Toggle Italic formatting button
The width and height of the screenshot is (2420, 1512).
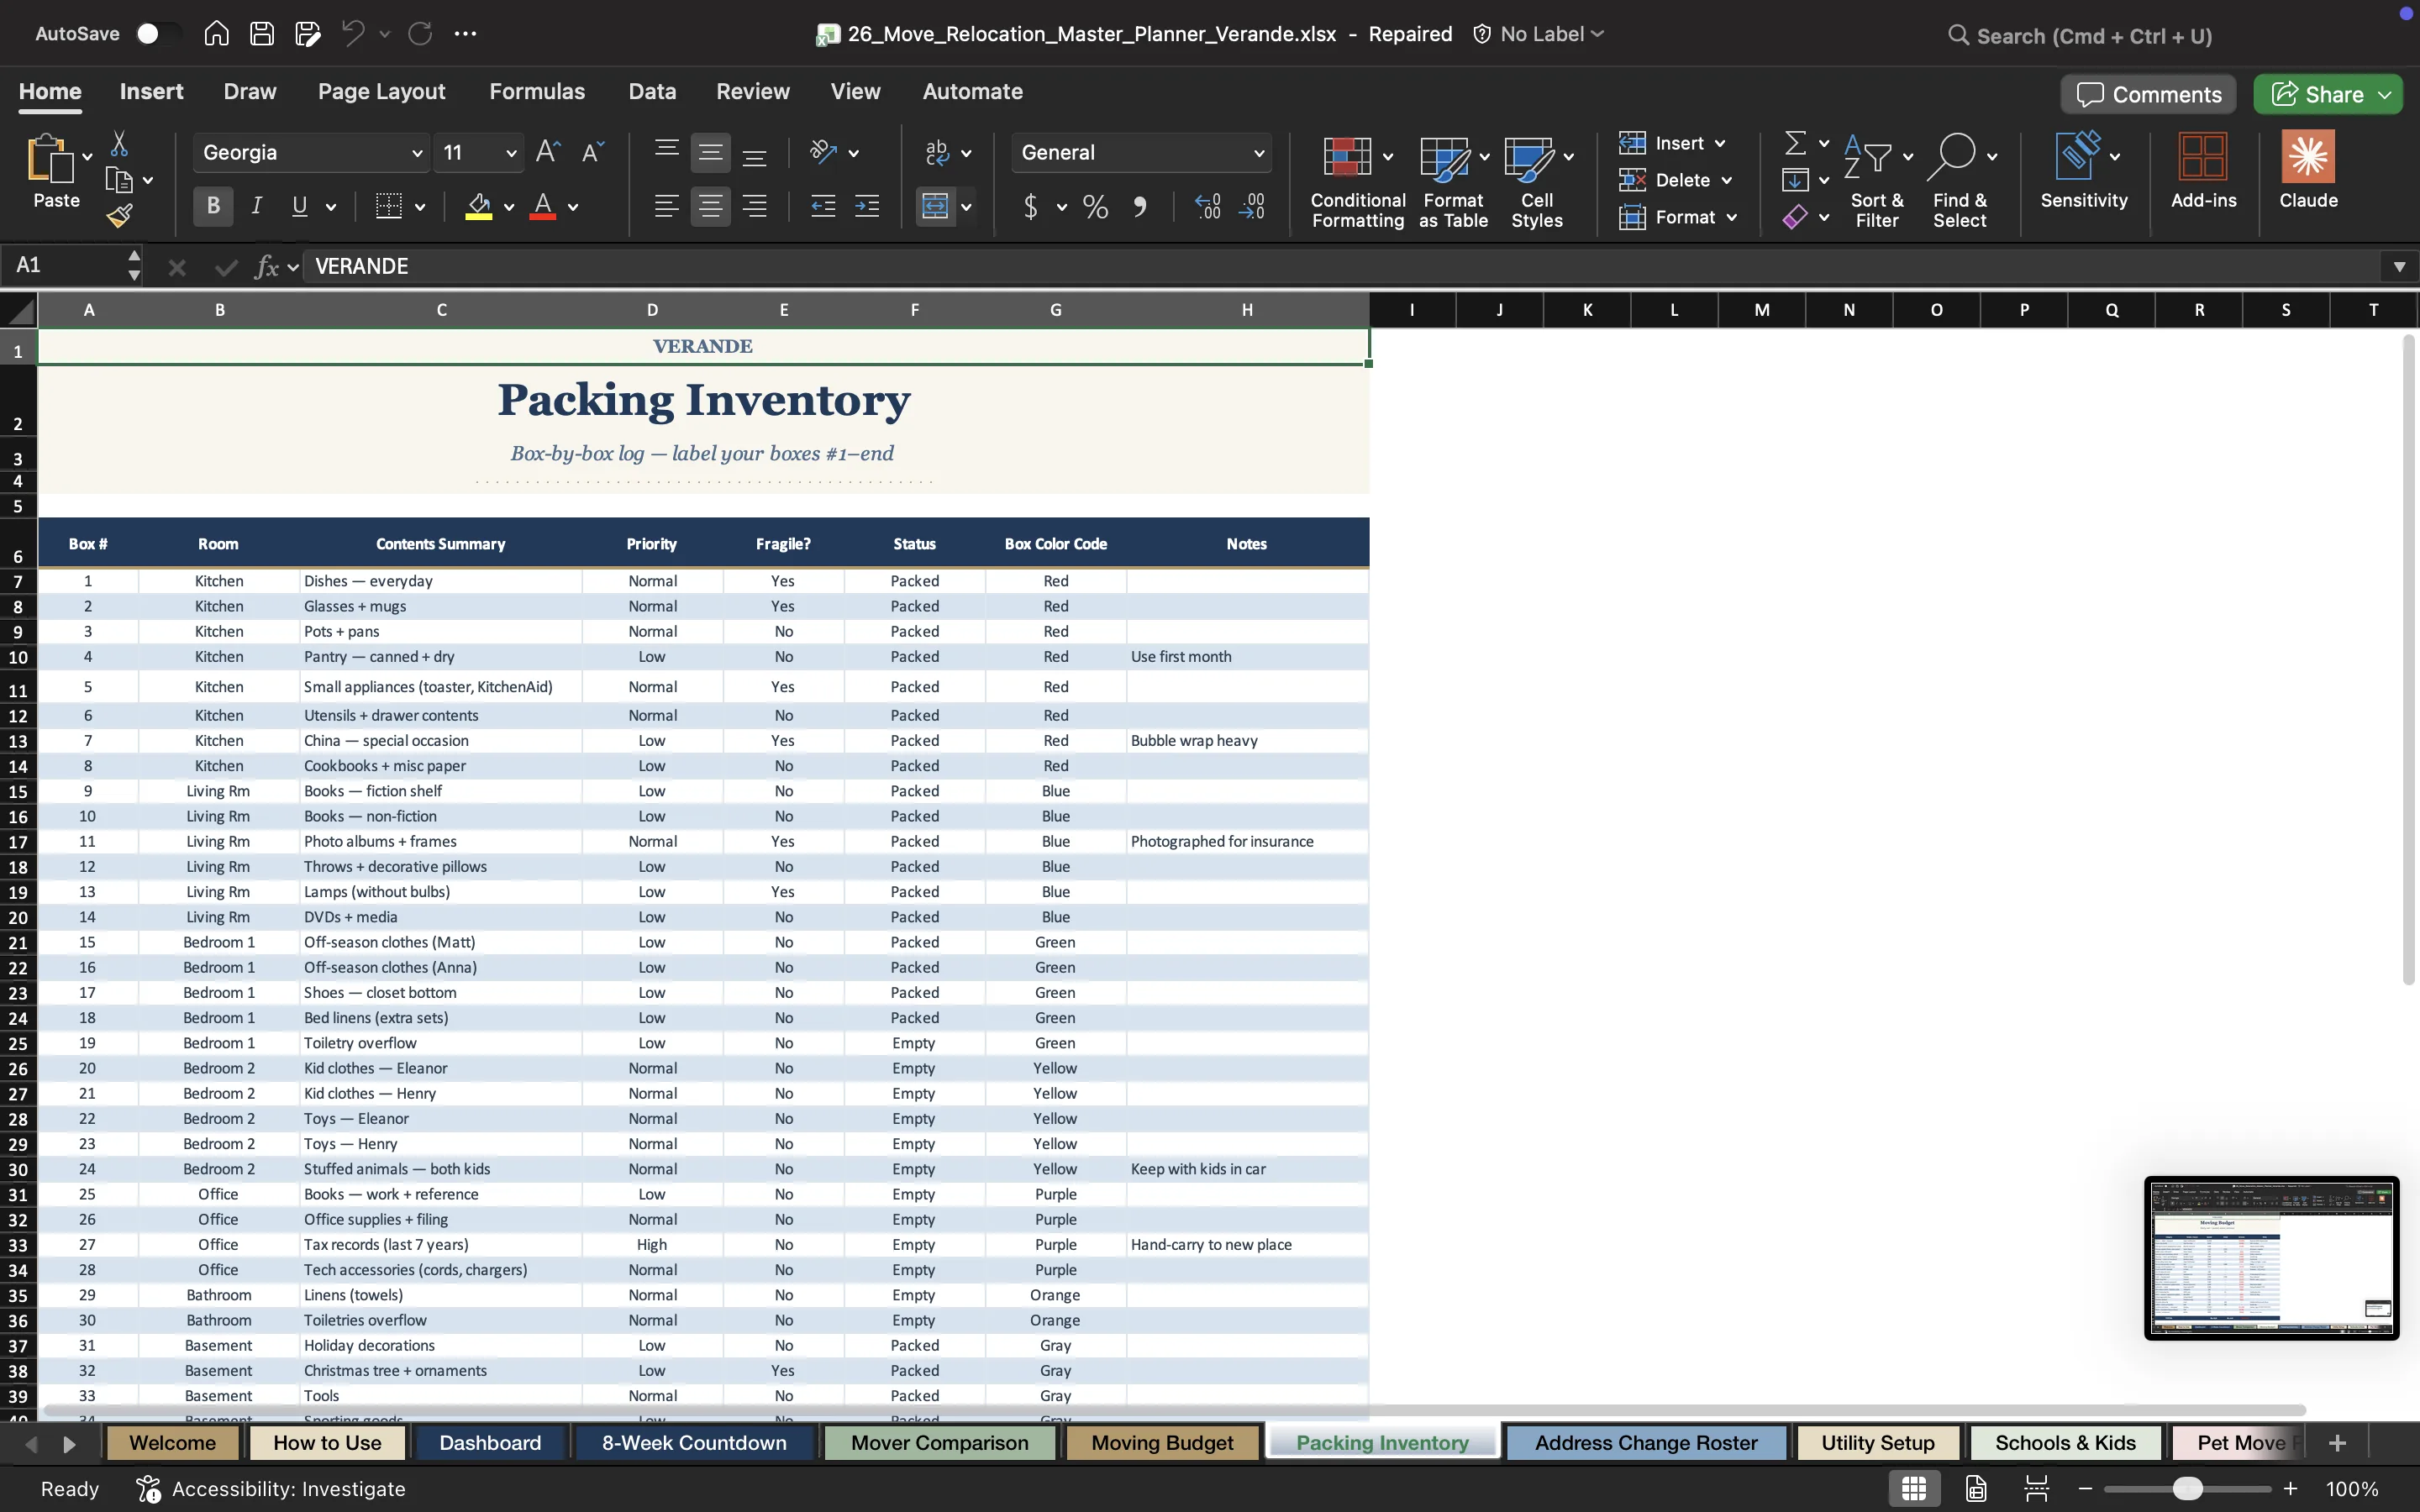pyautogui.click(x=257, y=207)
